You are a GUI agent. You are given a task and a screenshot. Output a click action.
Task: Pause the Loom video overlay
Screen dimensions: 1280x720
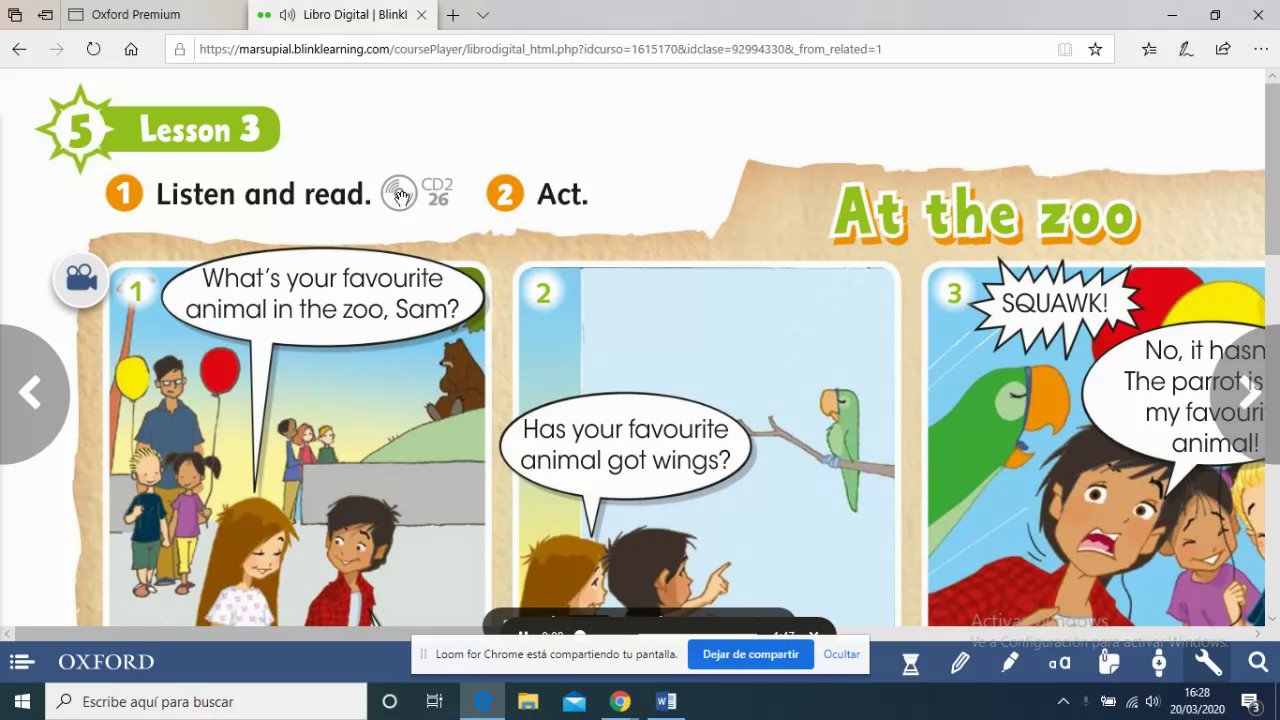523,634
